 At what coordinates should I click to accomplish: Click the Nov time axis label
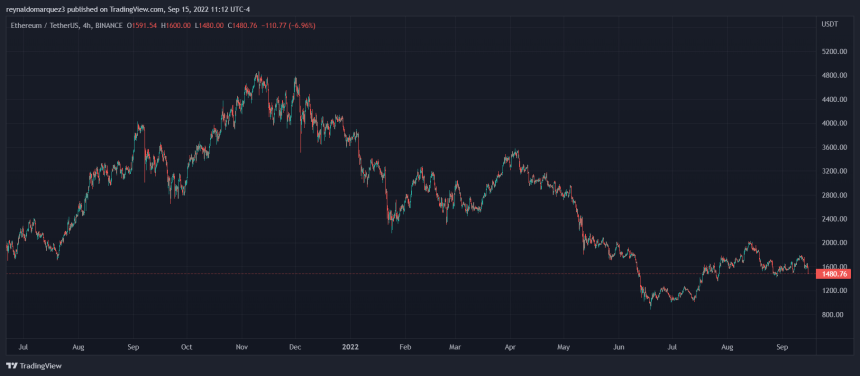242,347
